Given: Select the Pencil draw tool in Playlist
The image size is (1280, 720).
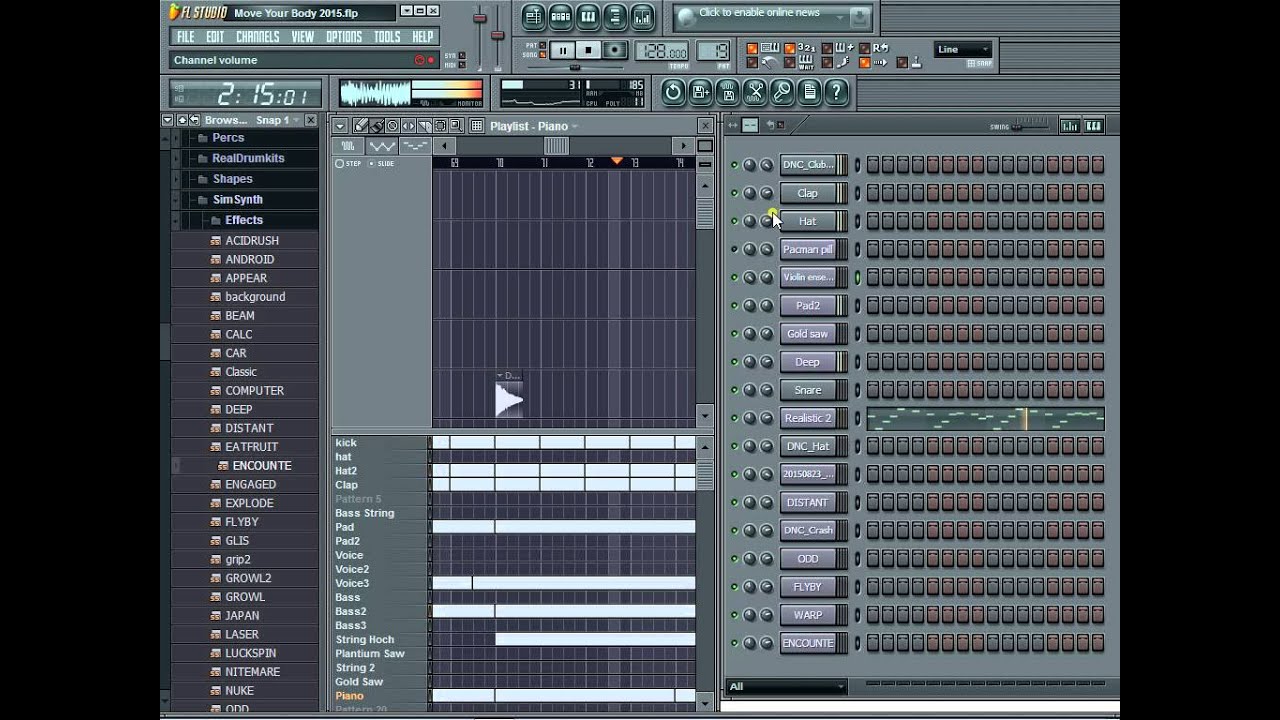Looking at the screenshot, I should pyautogui.click(x=360, y=126).
